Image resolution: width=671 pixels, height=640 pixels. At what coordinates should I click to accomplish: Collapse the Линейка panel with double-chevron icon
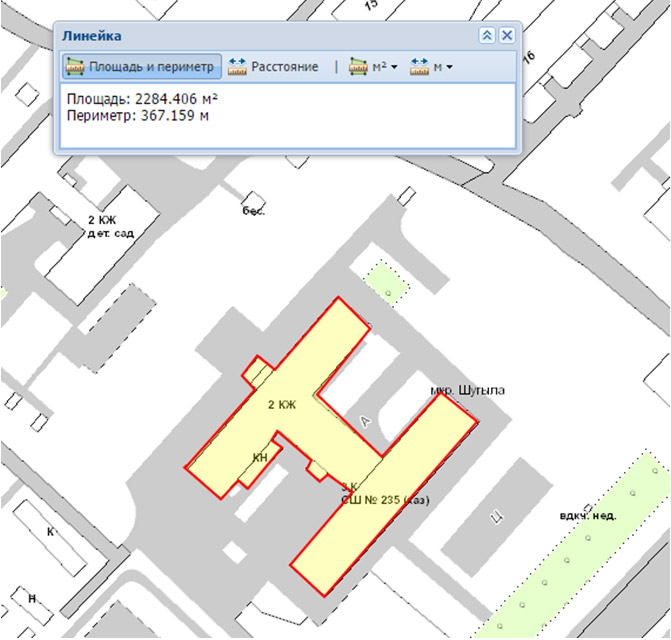point(487,35)
